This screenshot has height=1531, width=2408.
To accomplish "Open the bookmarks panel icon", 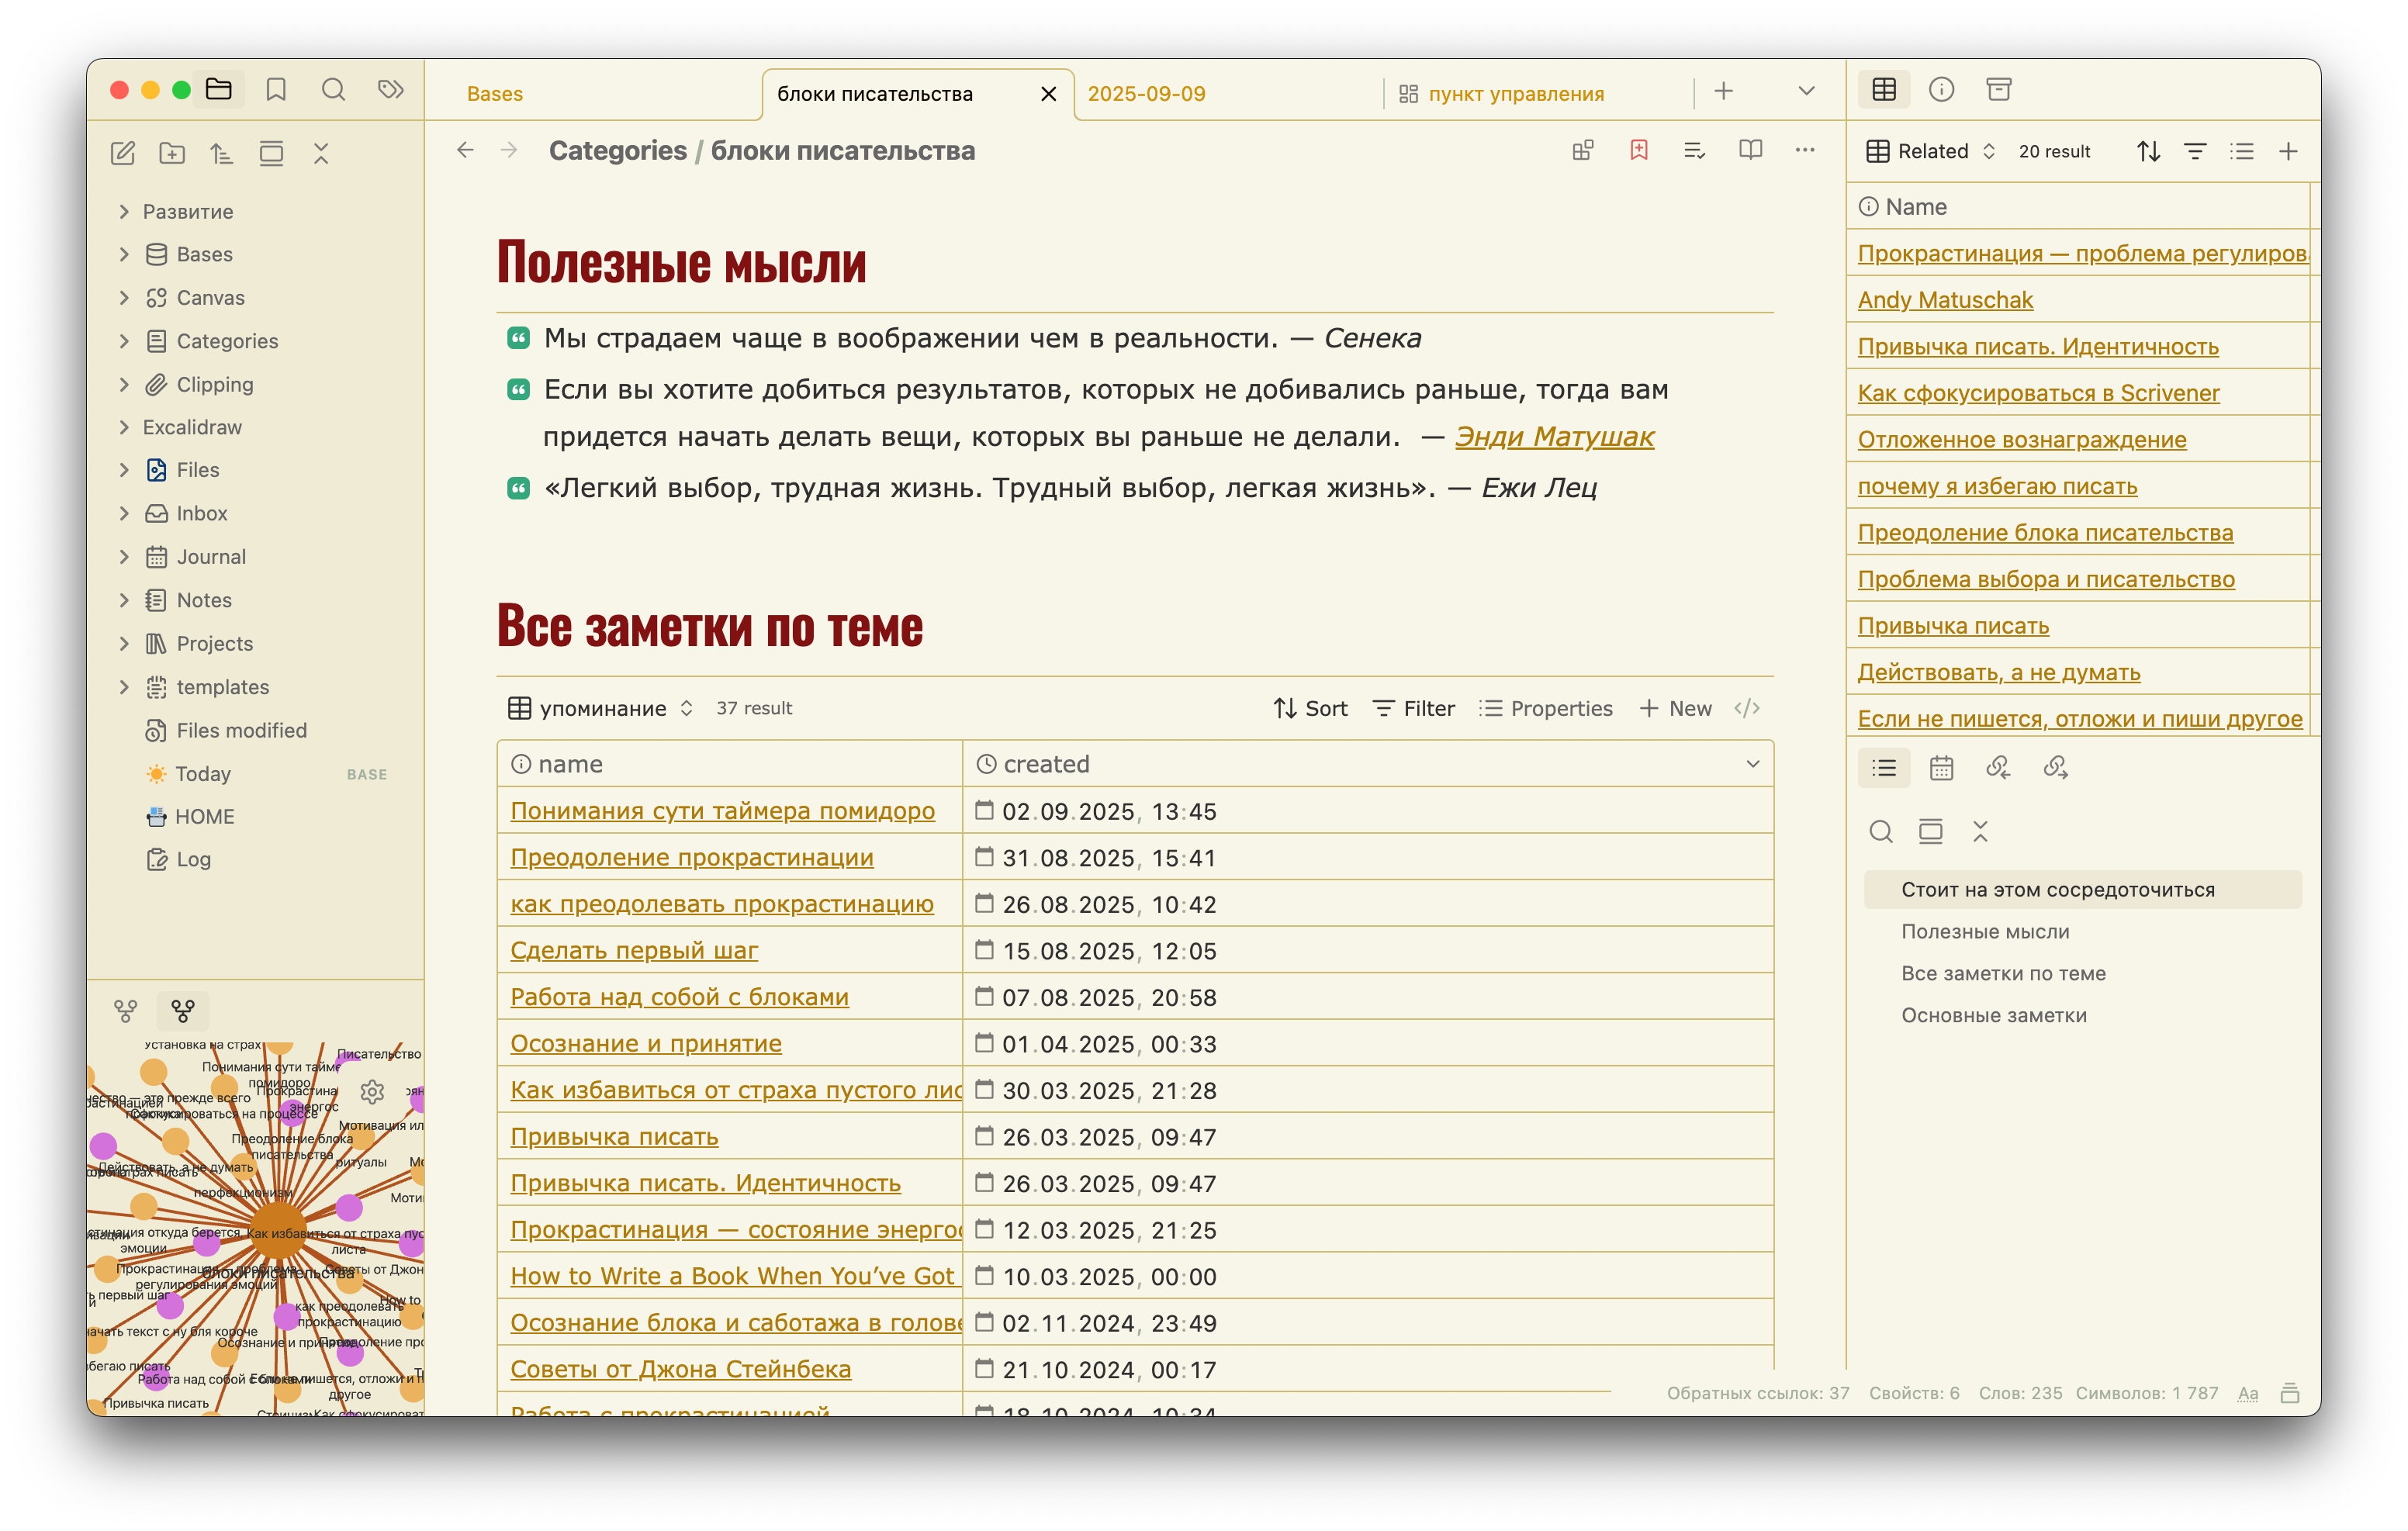I will pos(276,90).
